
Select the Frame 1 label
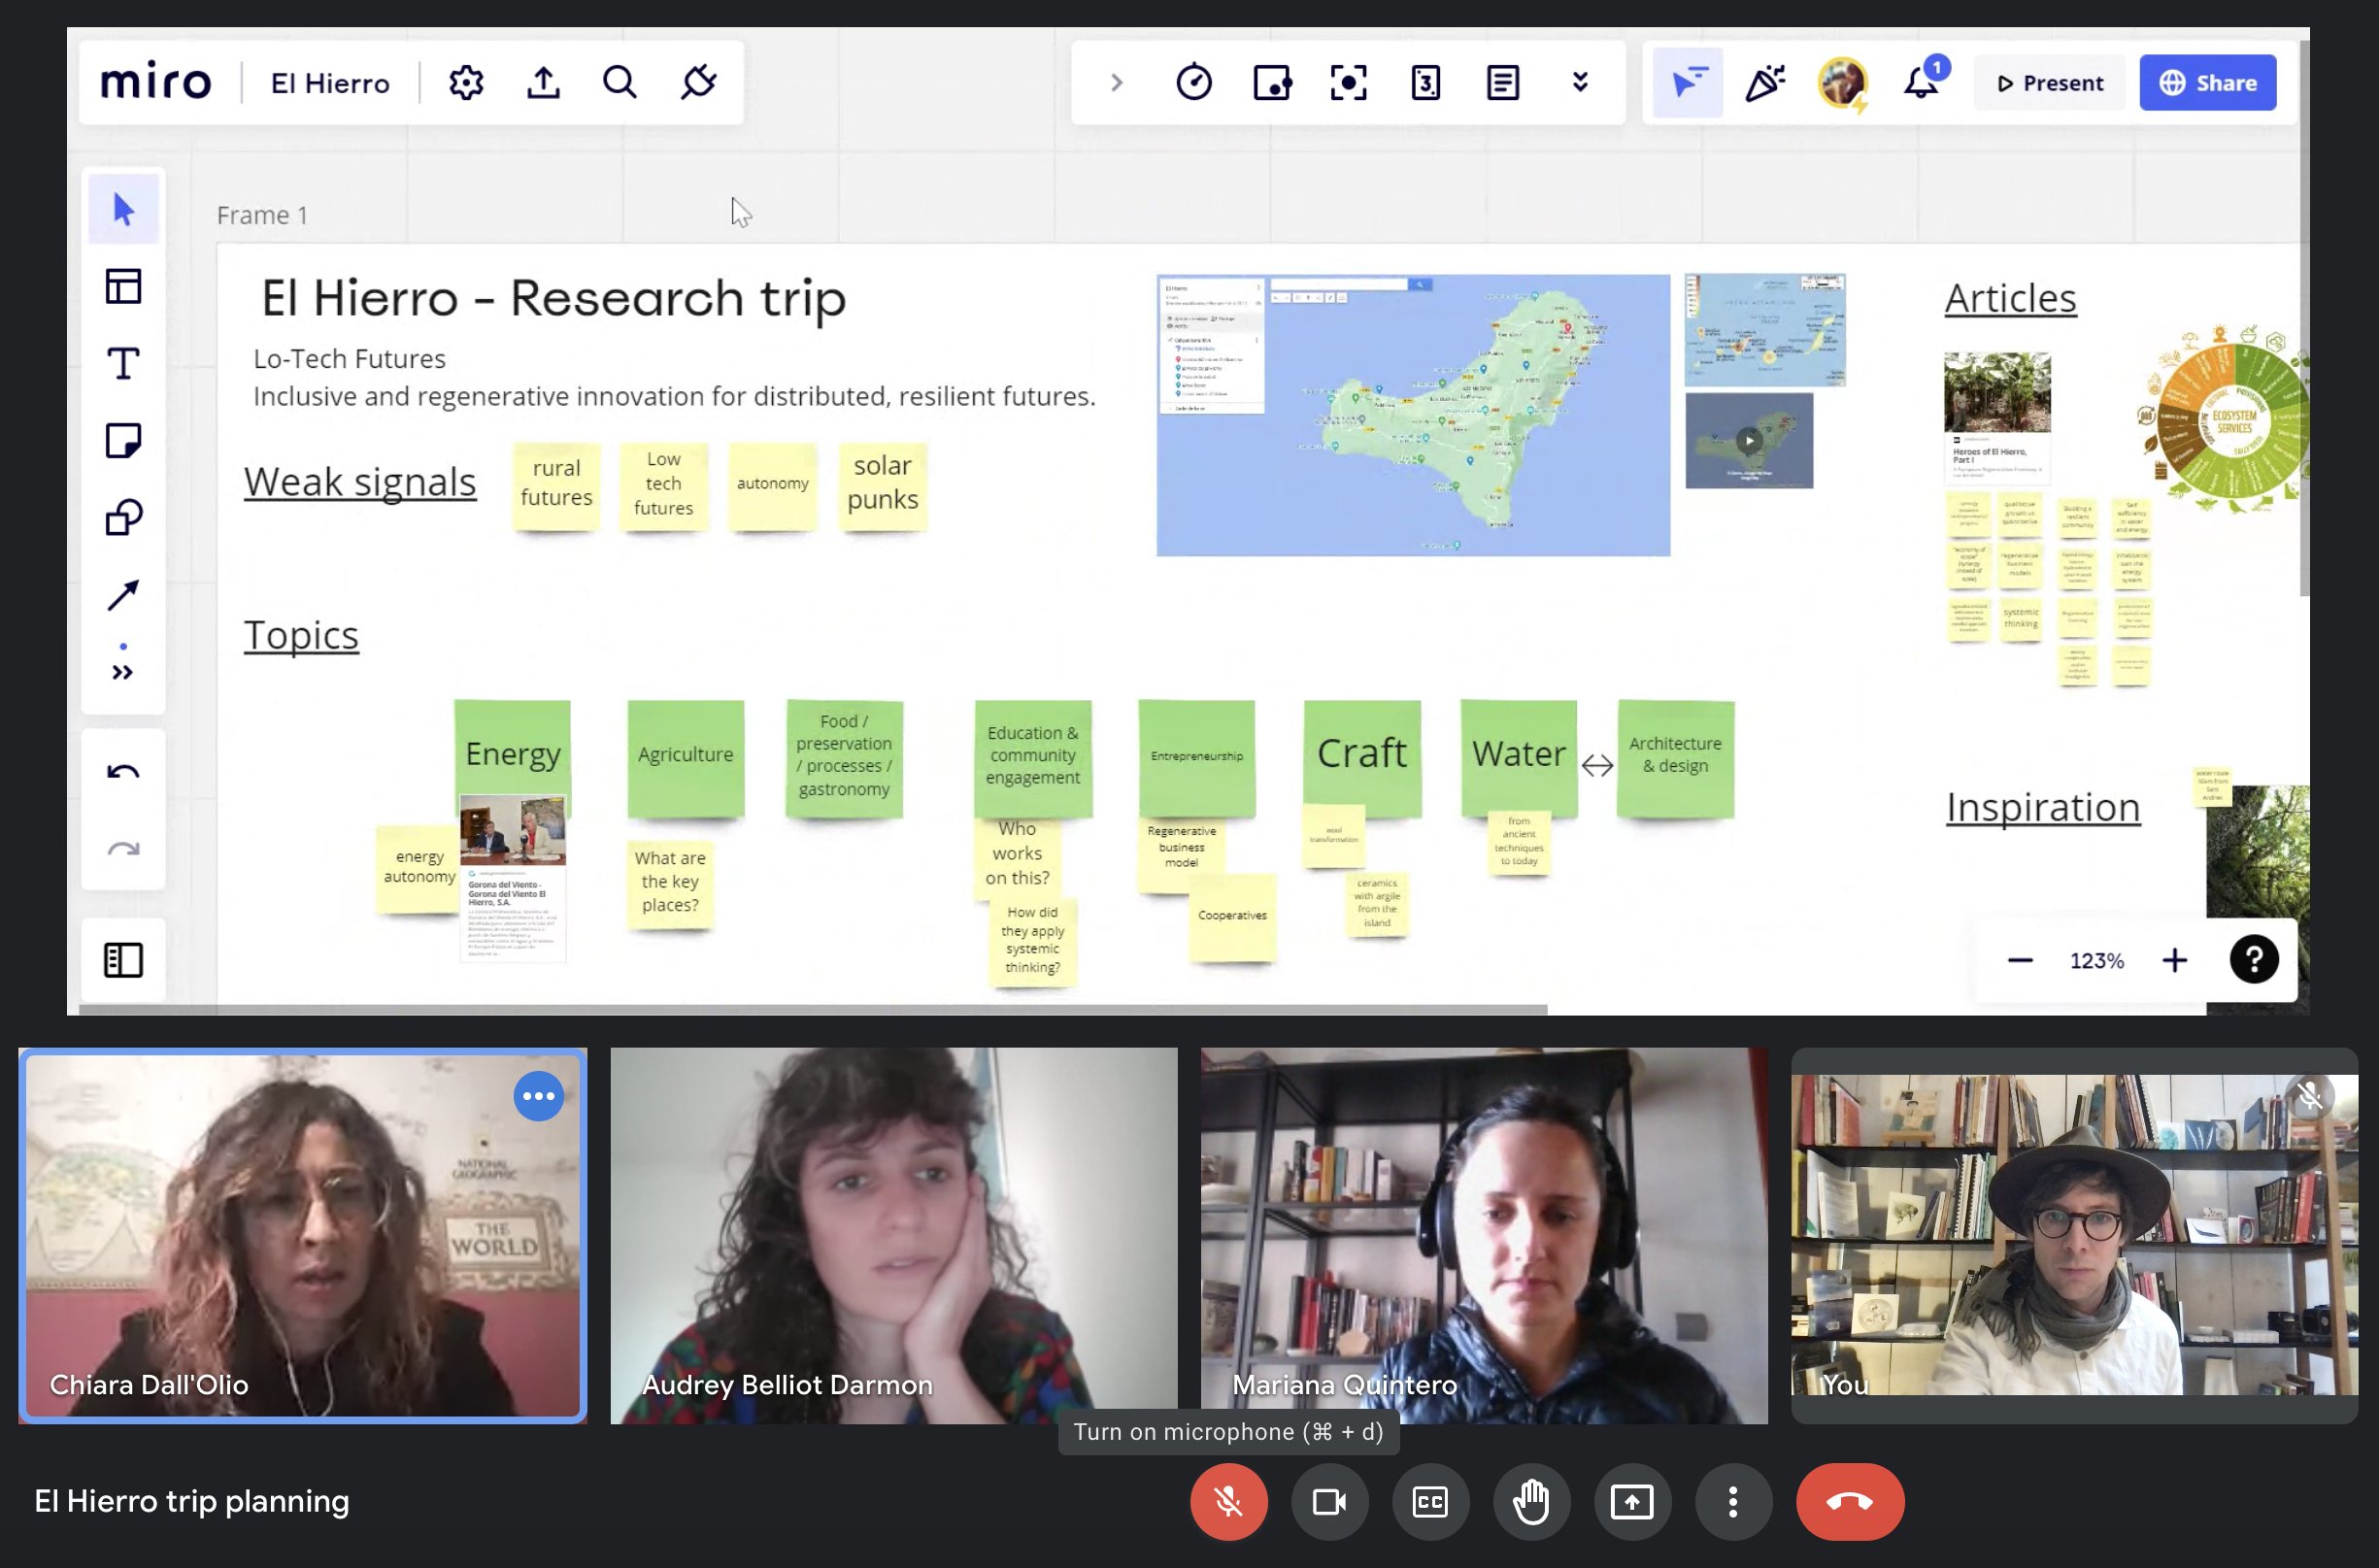[x=262, y=215]
